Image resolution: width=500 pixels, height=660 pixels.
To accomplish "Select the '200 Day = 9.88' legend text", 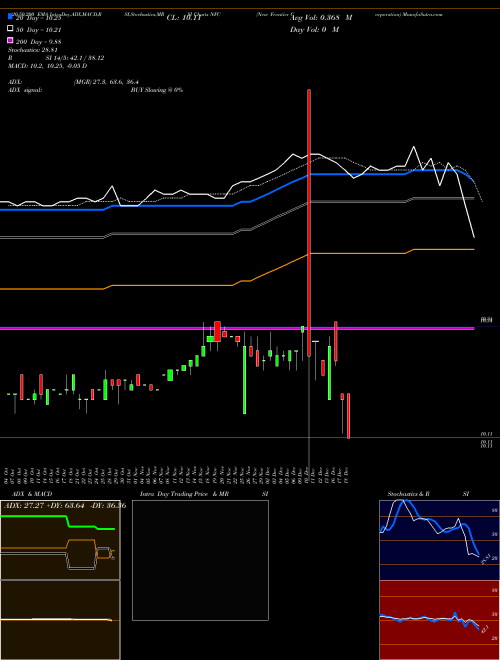I will pos(39,42).
